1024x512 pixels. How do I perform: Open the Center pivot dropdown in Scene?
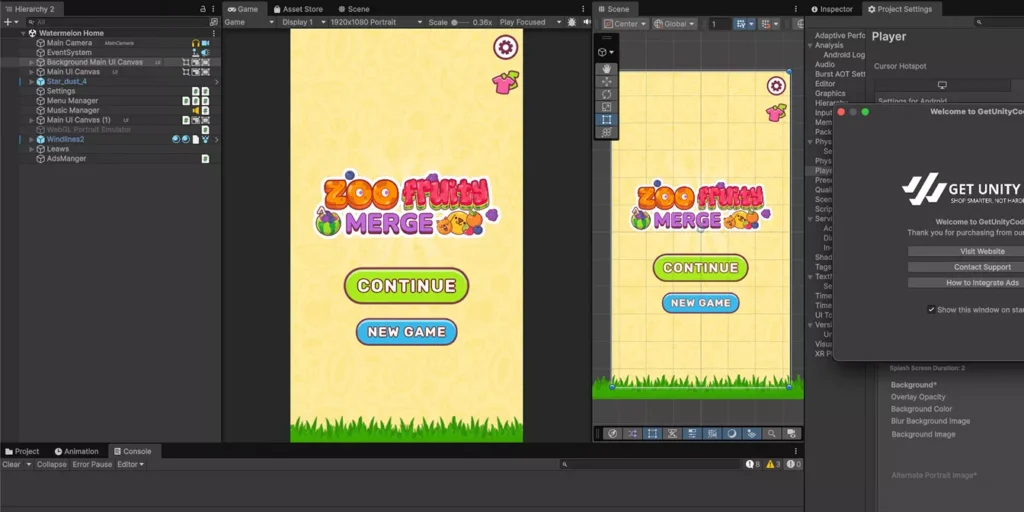(626, 24)
